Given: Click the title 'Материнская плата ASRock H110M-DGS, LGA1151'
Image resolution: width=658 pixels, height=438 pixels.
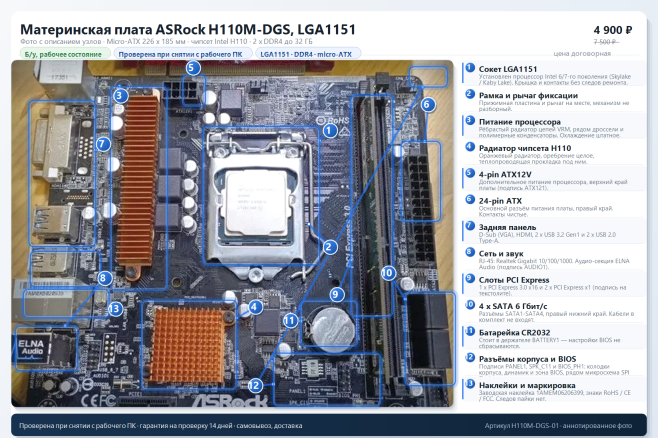Looking at the screenshot, I should pyautogui.click(x=188, y=30).
